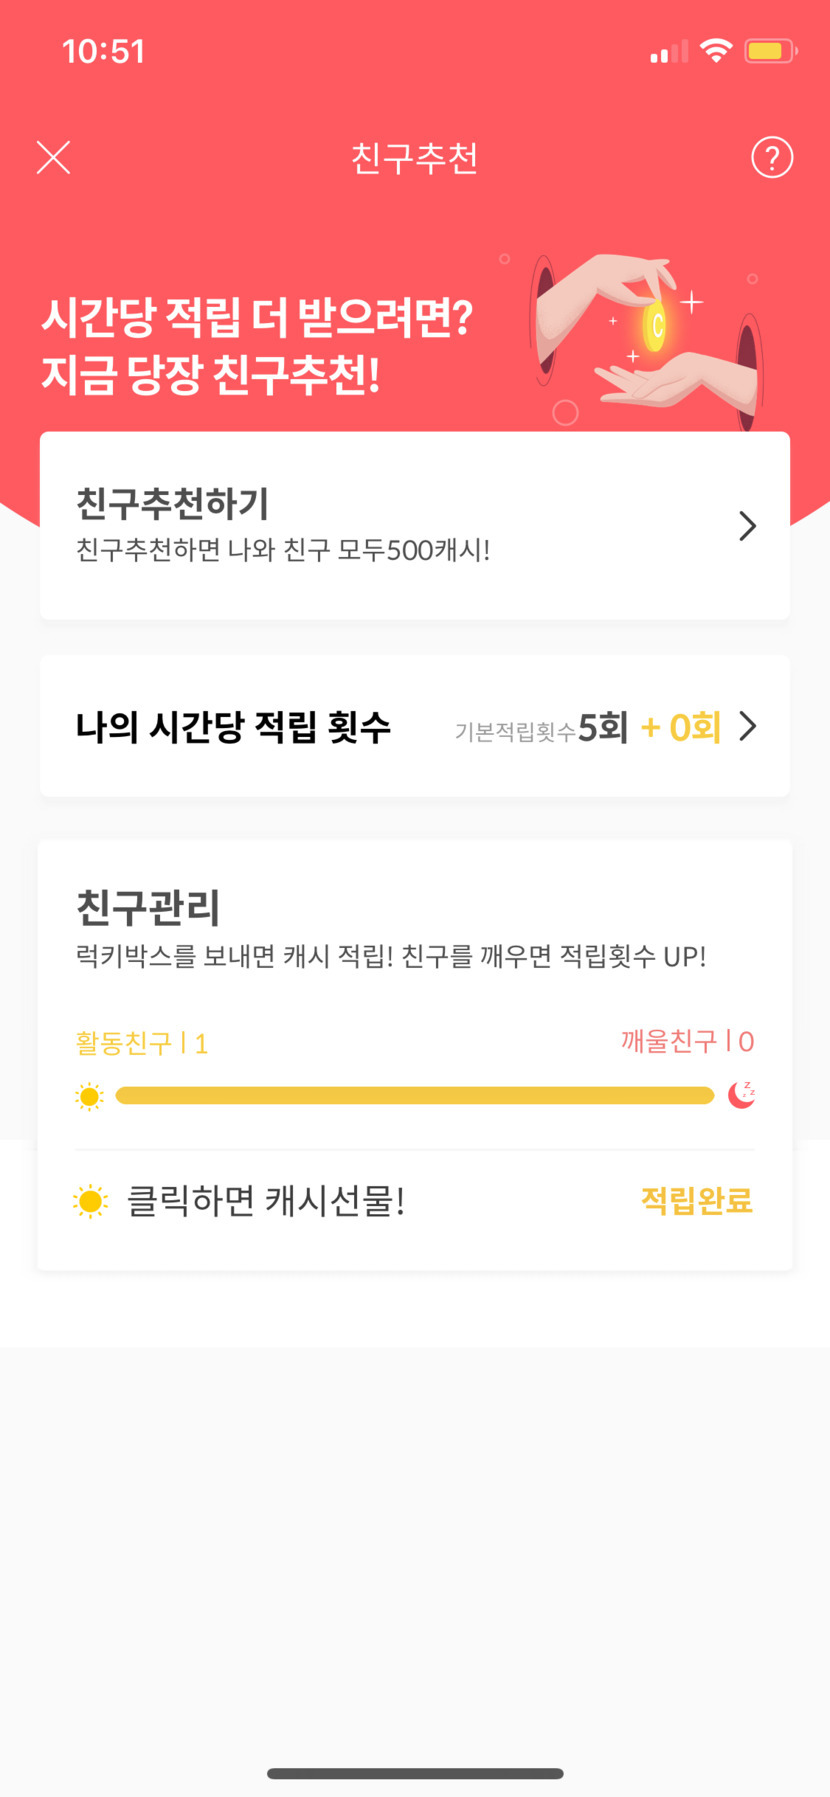Tap the Wi-Fi status icon
This screenshot has height=1797, width=830.
pyautogui.click(x=716, y=50)
